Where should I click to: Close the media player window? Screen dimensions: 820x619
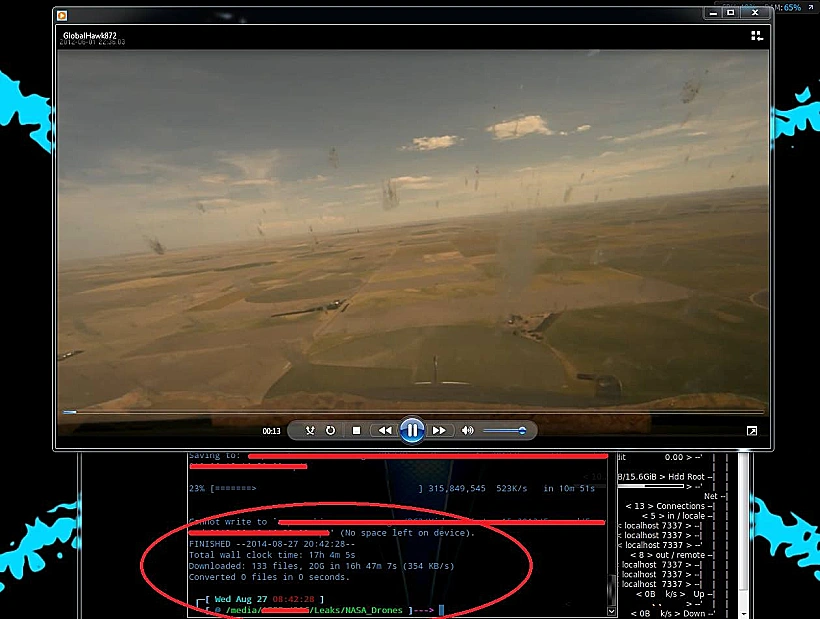click(x=754, y=13)
